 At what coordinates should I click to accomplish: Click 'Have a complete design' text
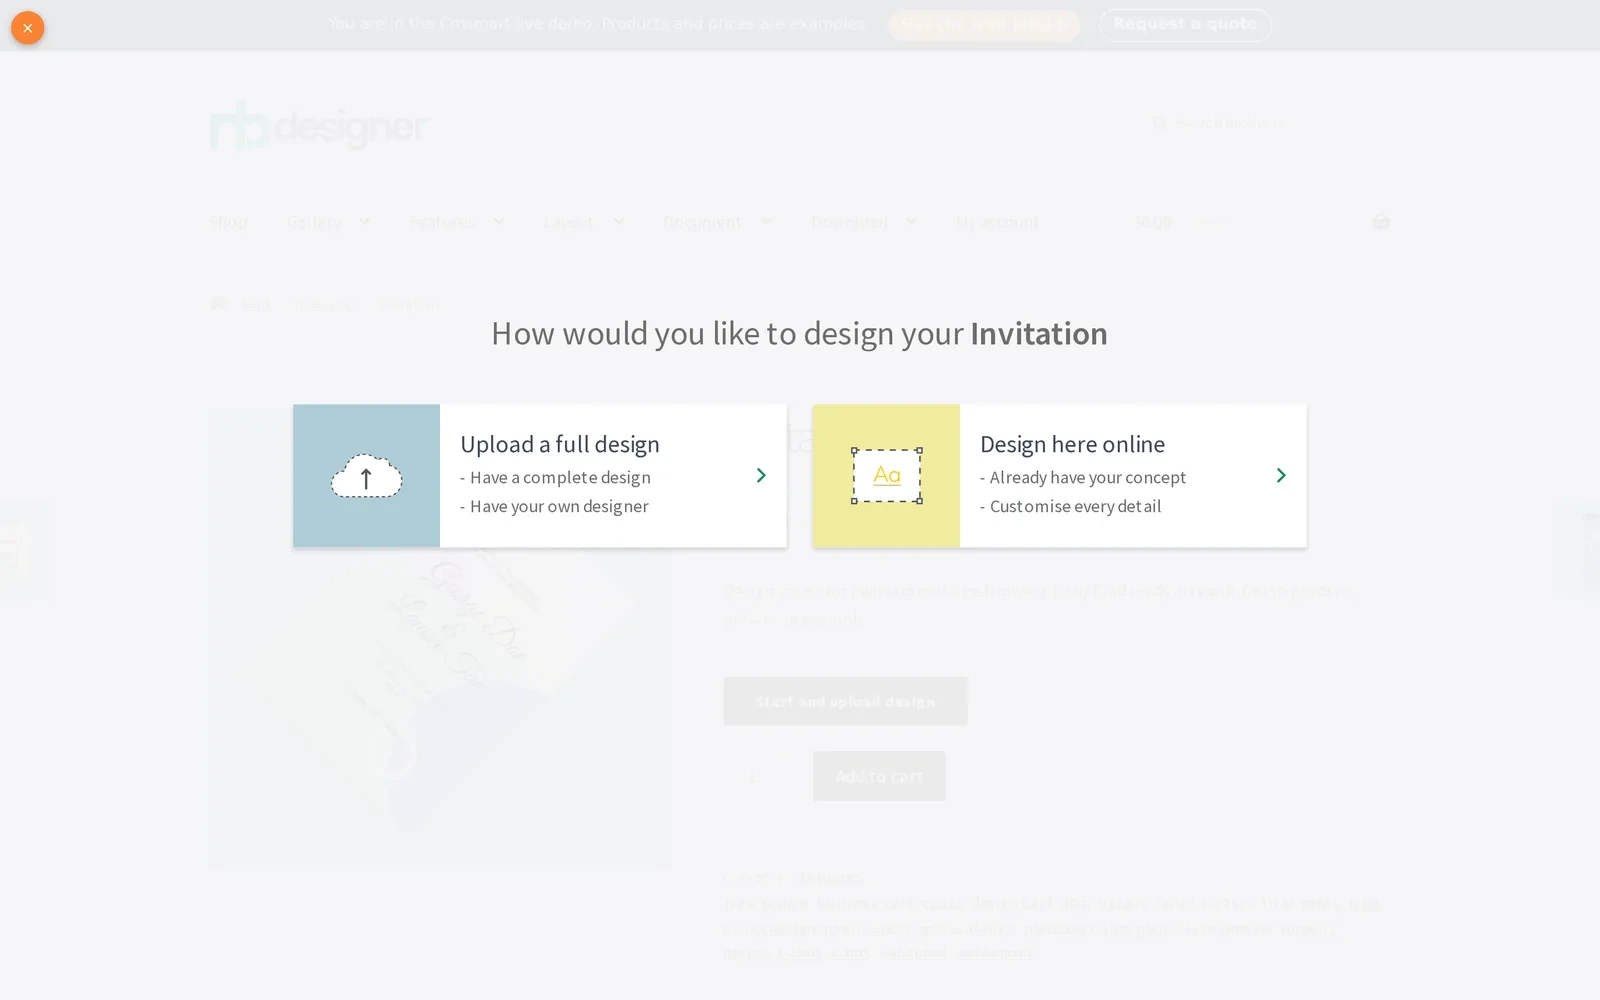(560, 478)
